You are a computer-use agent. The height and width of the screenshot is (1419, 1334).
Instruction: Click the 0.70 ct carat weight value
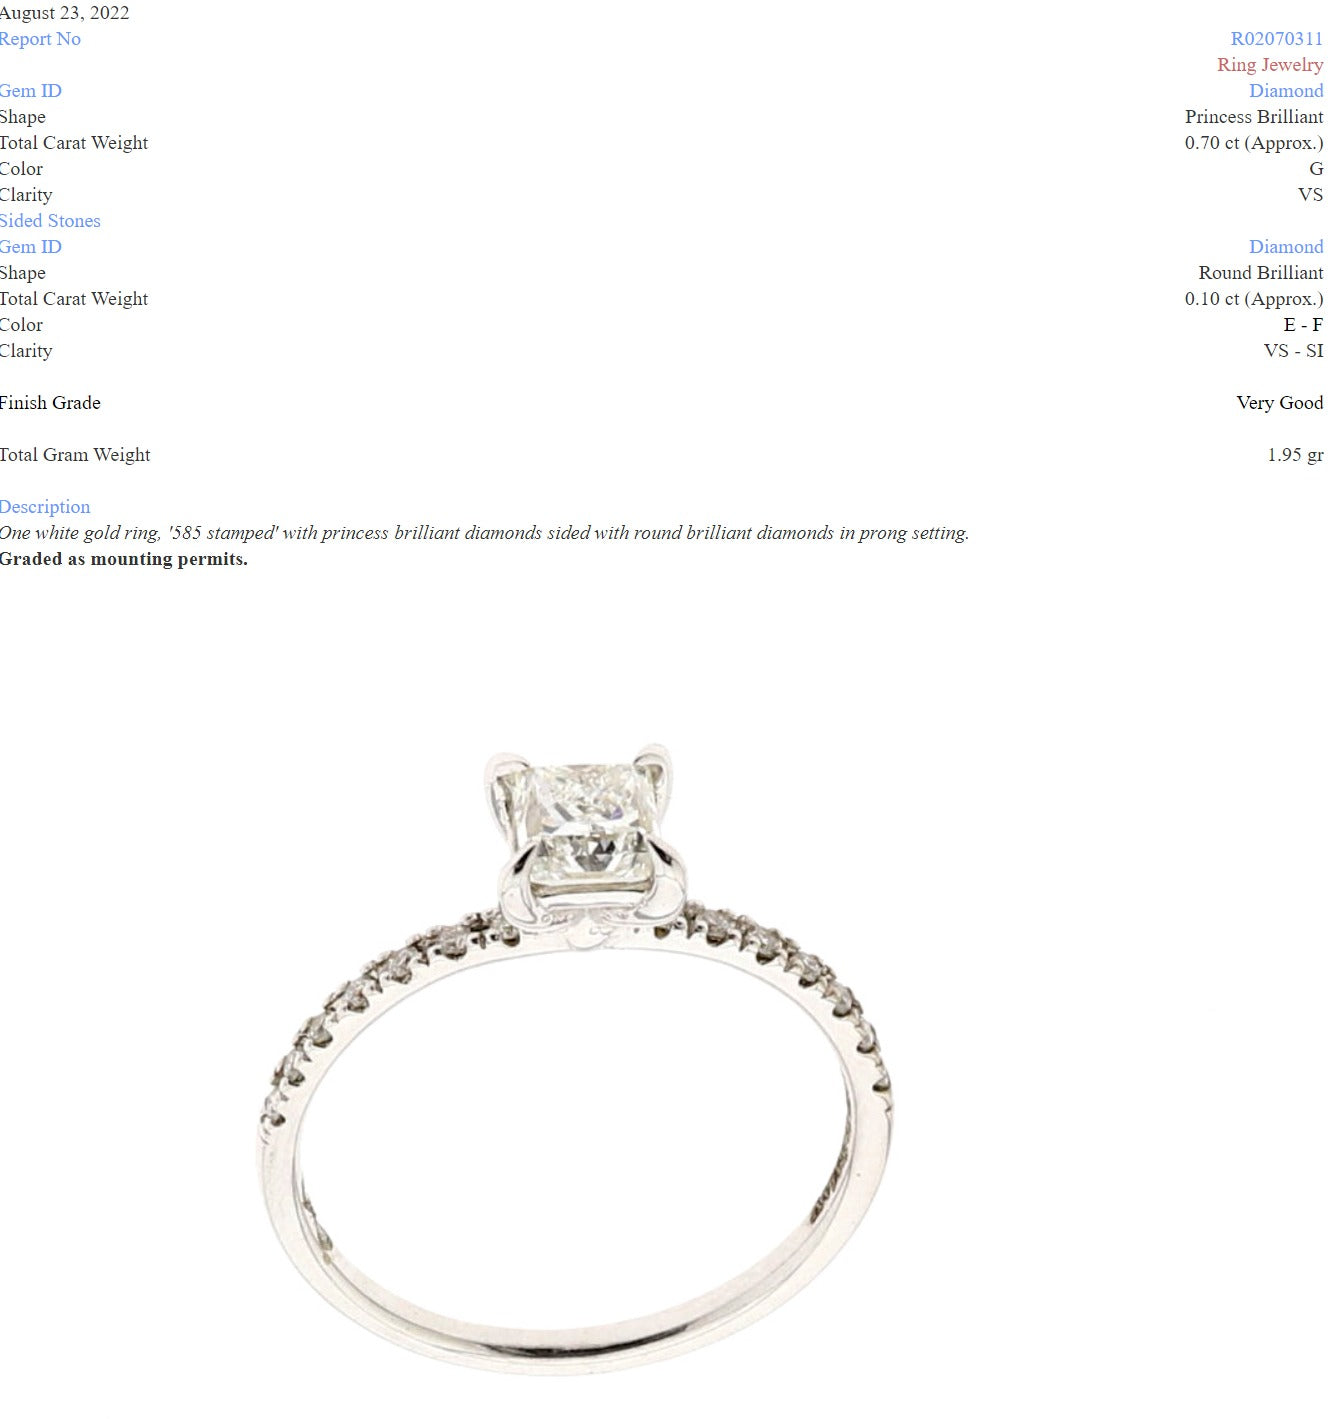(1254, 143)
